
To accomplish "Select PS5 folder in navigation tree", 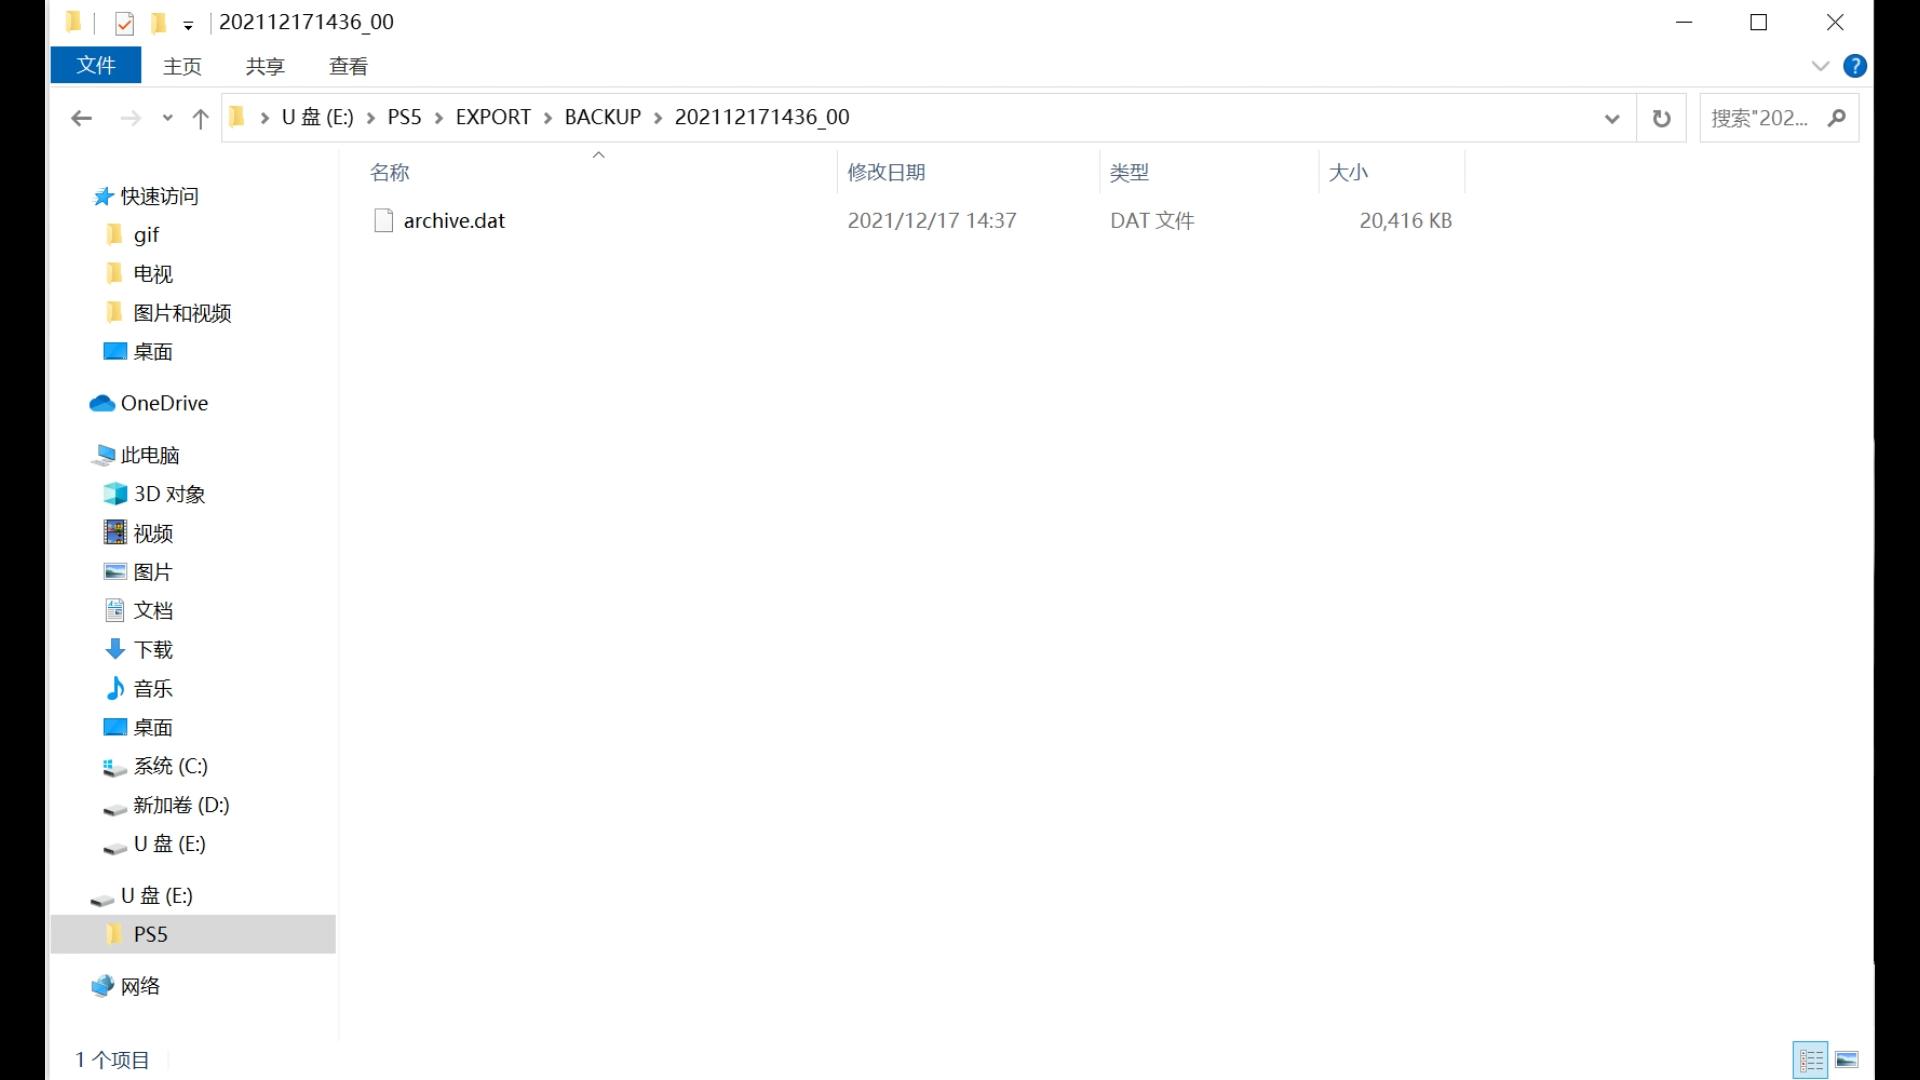I will (150, 934).
